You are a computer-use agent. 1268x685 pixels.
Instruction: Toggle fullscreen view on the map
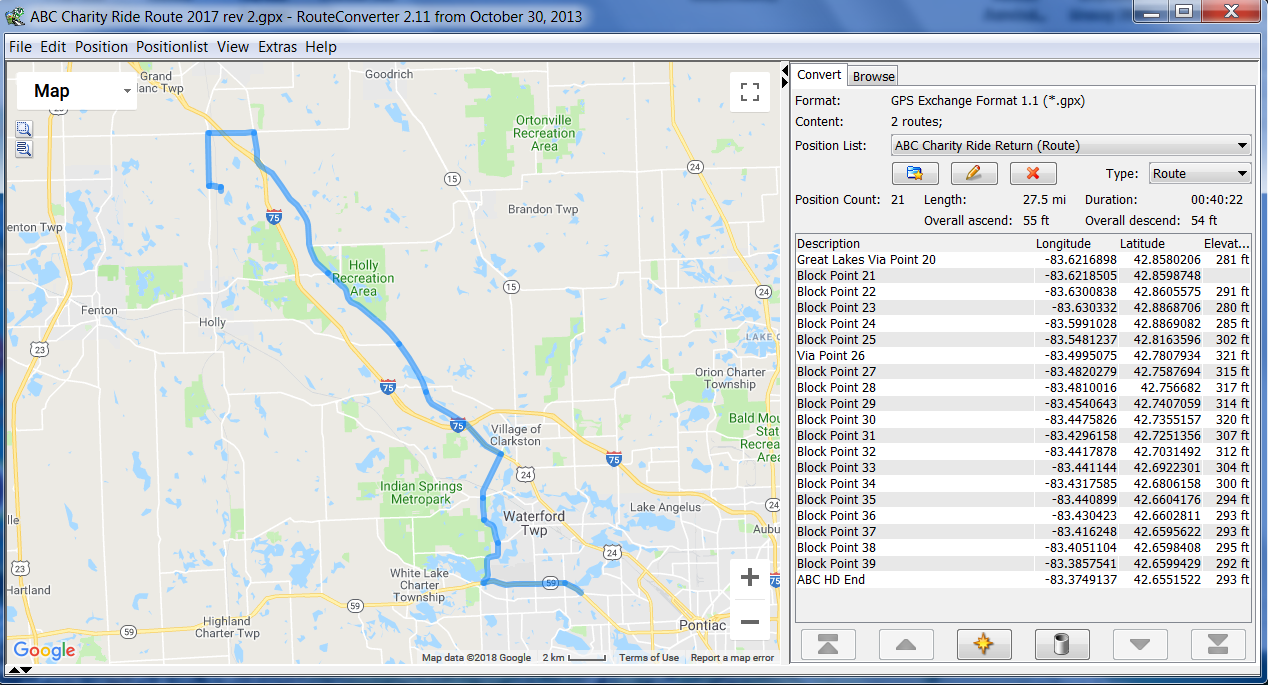click(750, 93)
